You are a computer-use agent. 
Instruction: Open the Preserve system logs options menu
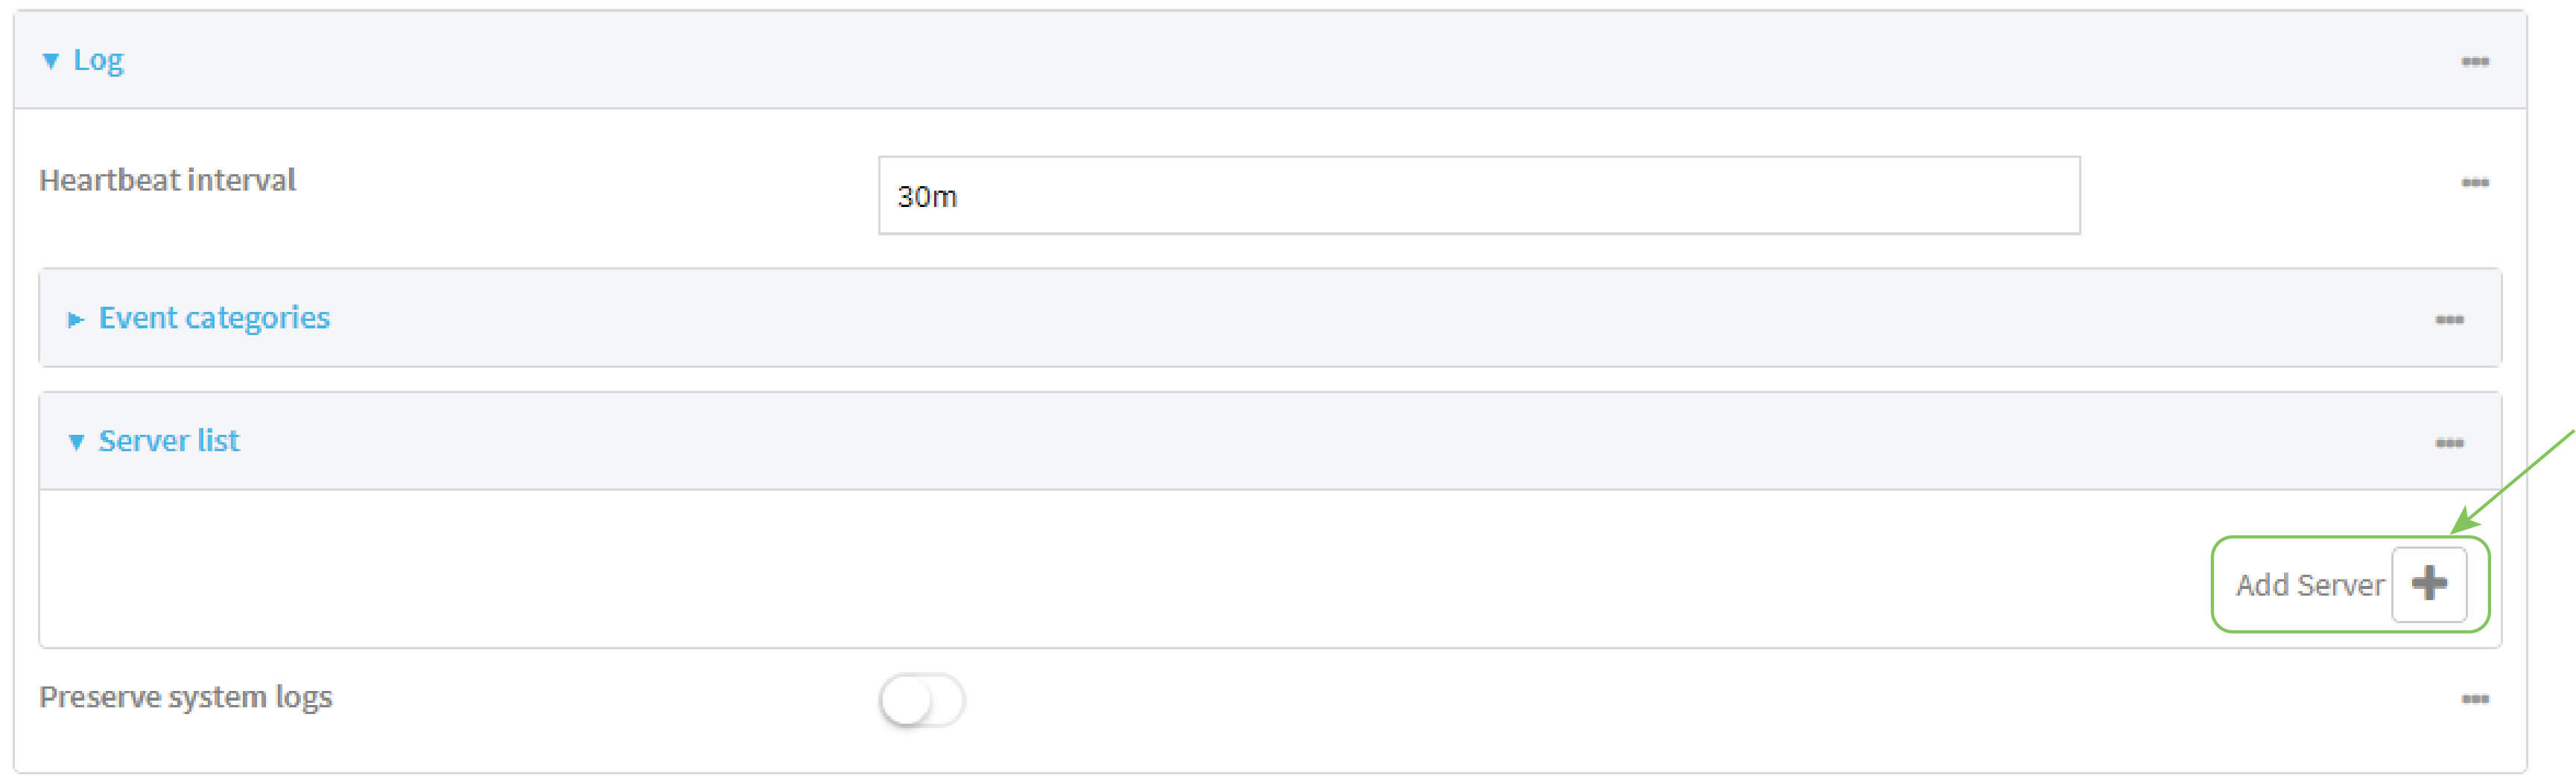point(2474,699)
